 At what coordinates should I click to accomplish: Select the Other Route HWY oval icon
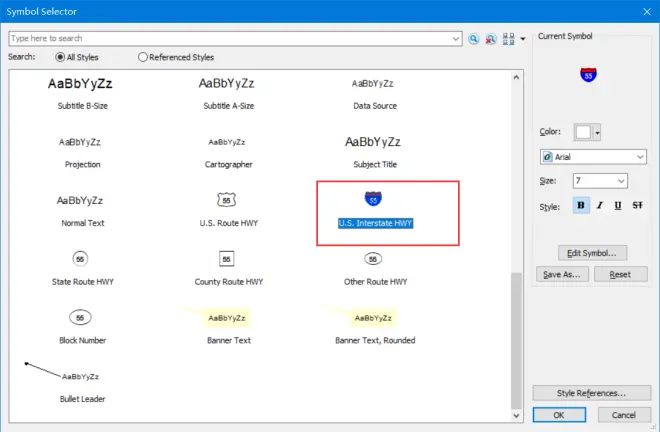tap(373, 259)
